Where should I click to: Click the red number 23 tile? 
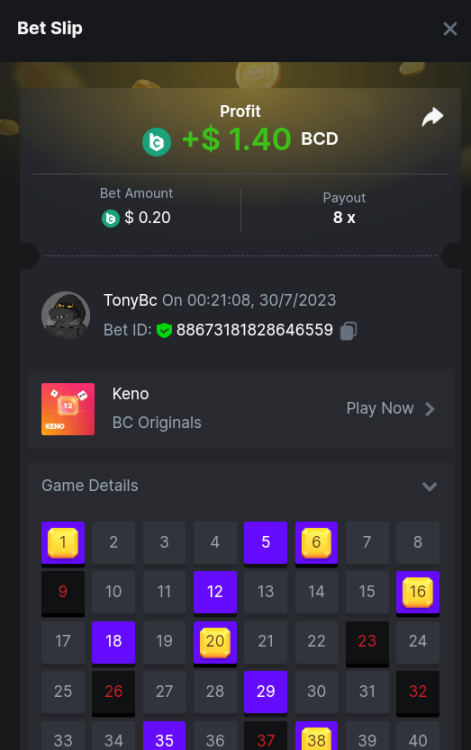[367, 642]
